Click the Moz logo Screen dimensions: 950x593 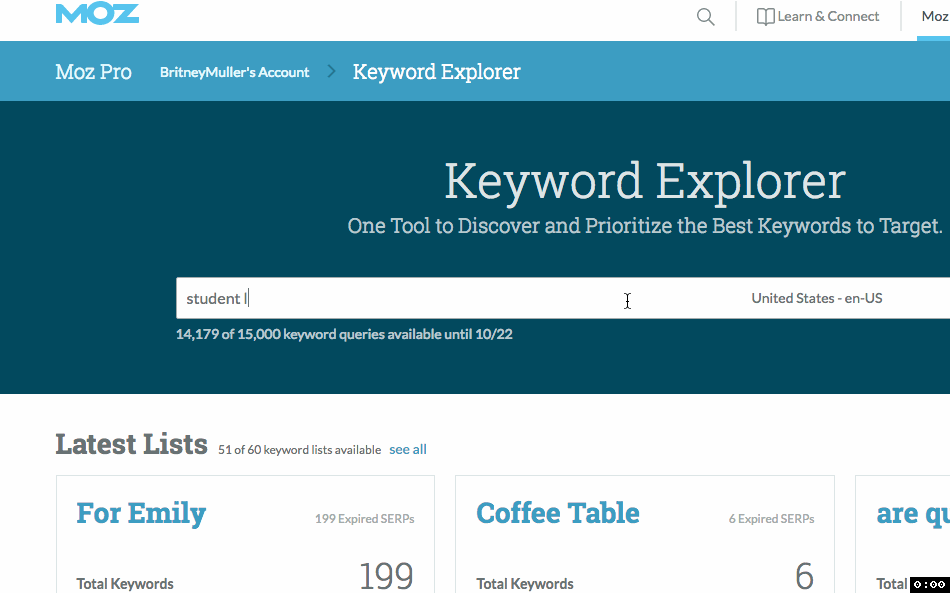(x=97, y=14)
